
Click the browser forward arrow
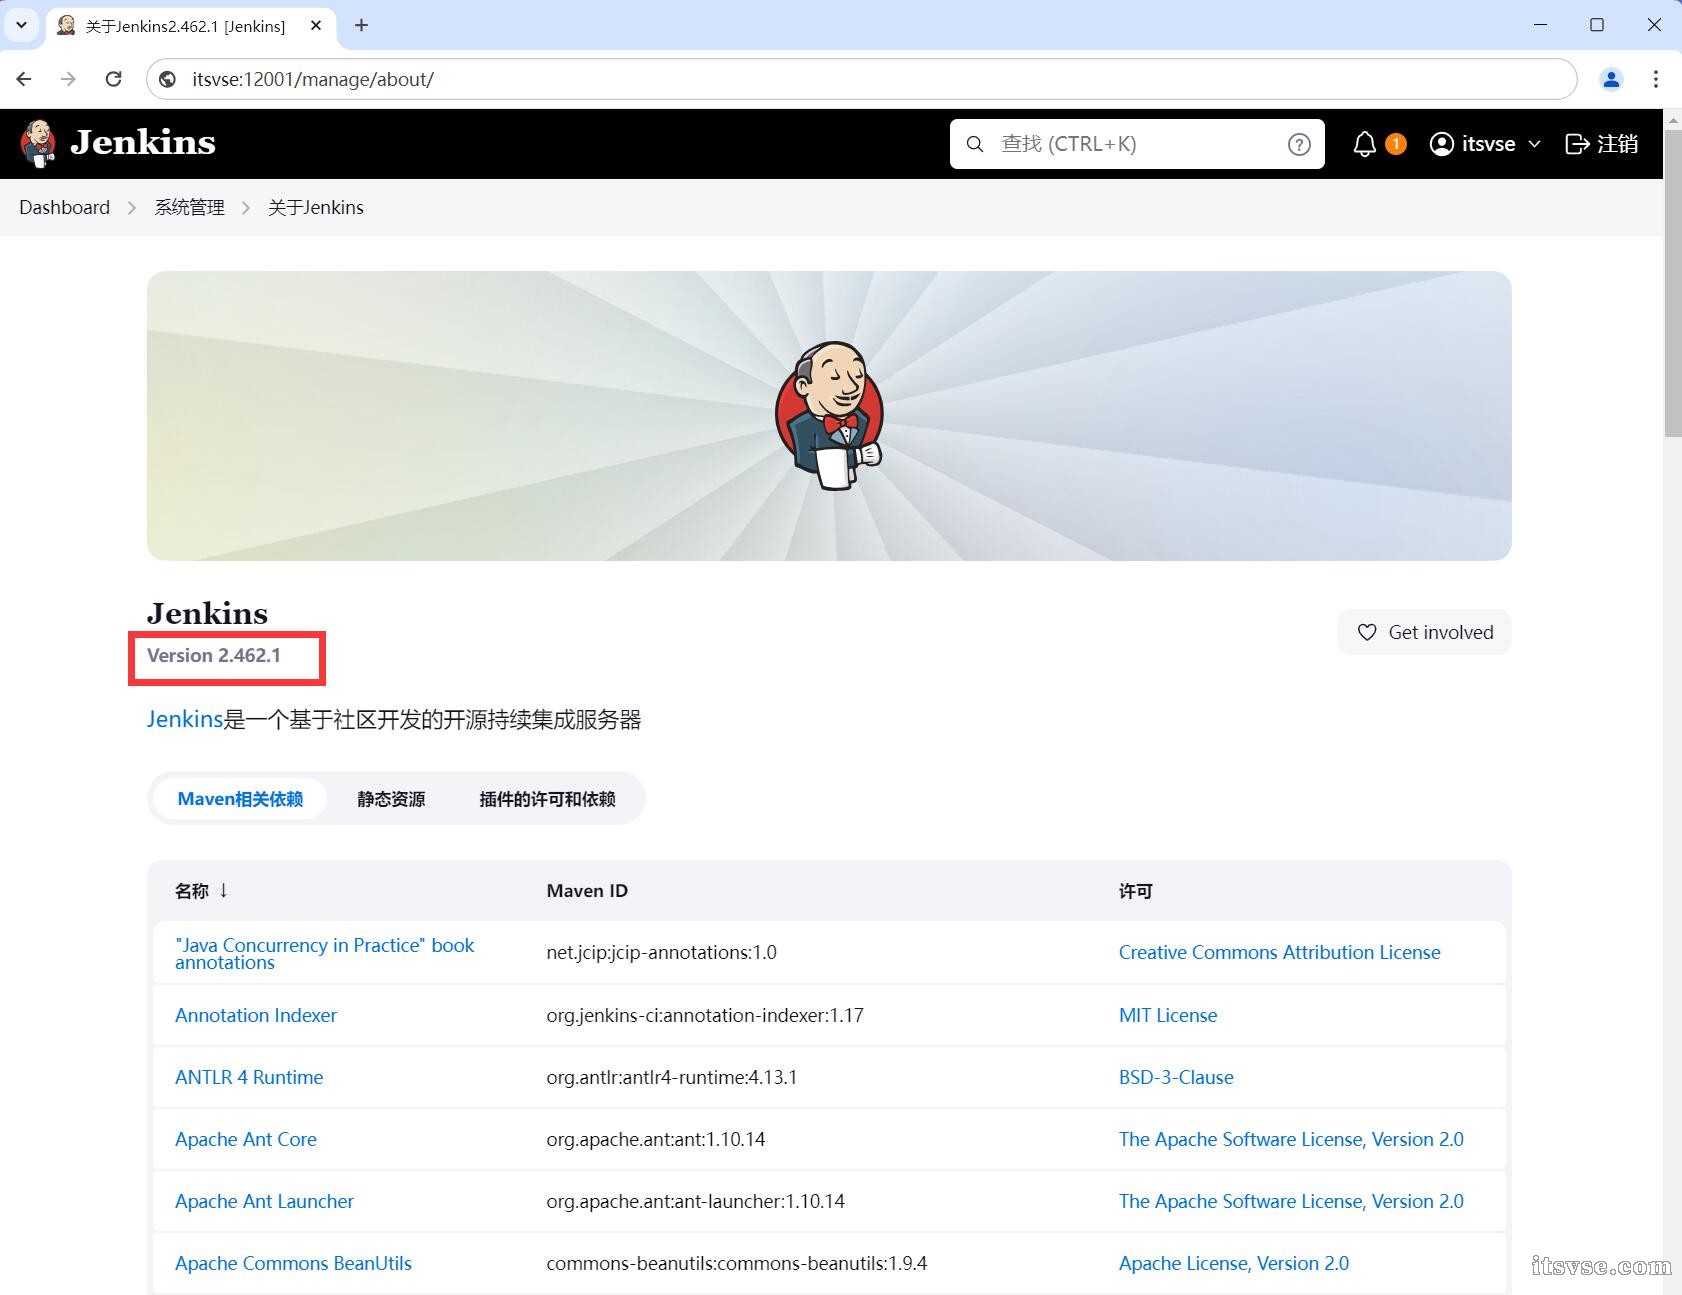click(x=68, y=79)
